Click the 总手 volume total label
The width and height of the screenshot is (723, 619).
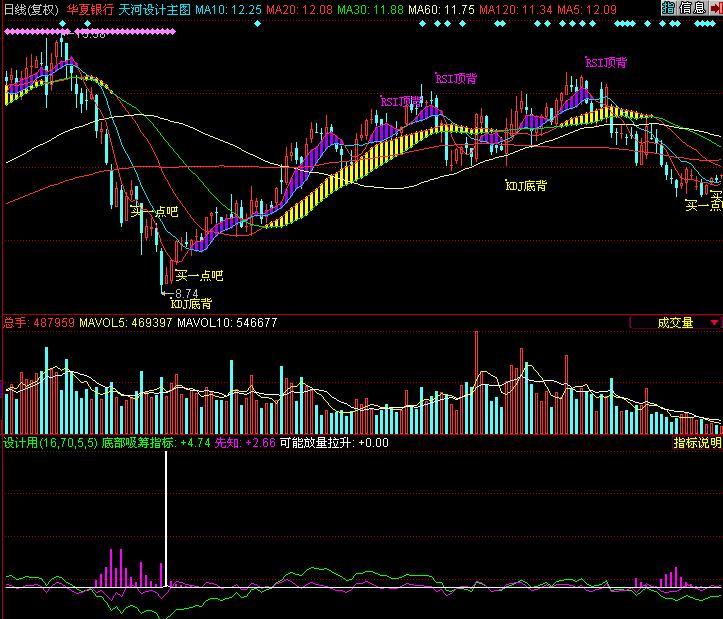click(x=15, y=323)
